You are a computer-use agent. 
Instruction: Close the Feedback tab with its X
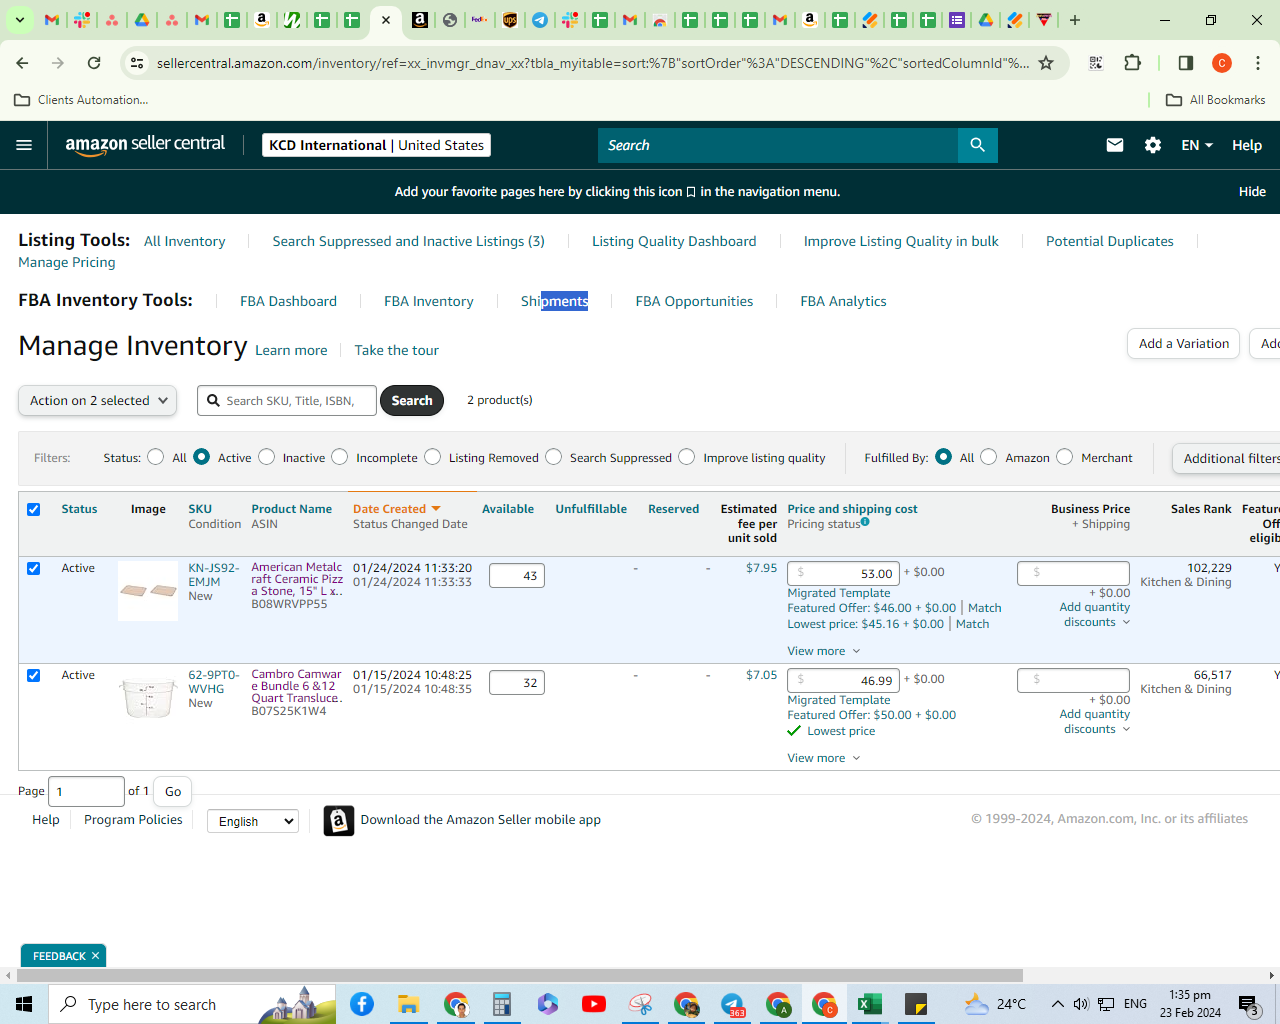(x=95, y=956)
